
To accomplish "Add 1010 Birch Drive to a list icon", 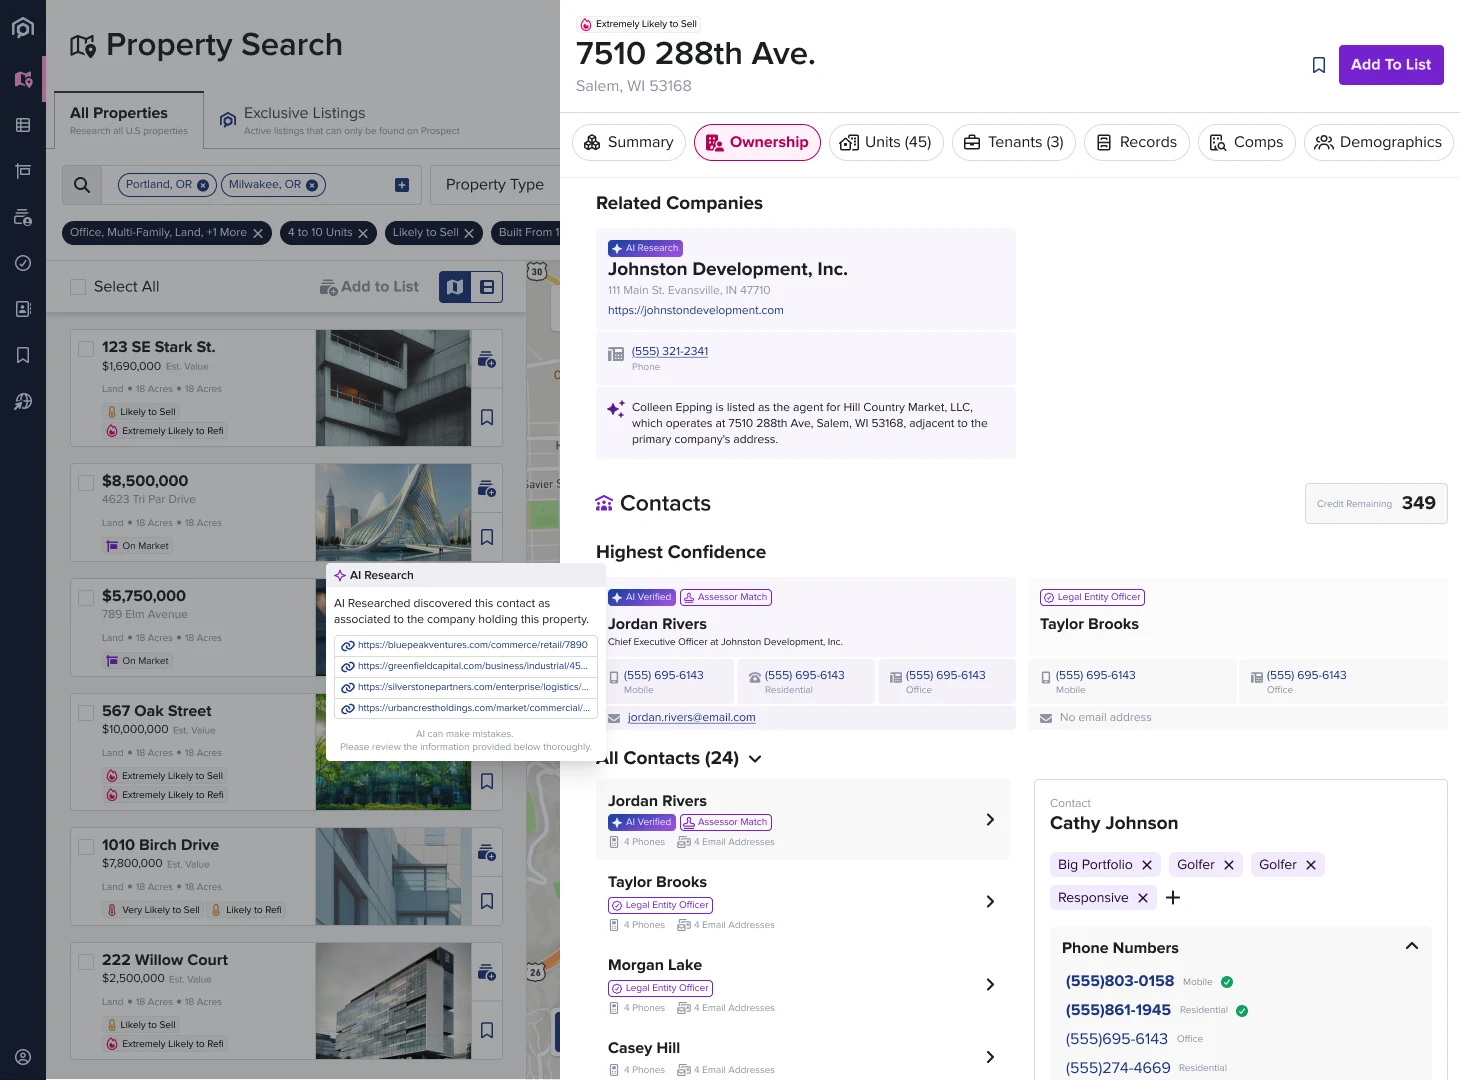I will [x=487, y=853].
